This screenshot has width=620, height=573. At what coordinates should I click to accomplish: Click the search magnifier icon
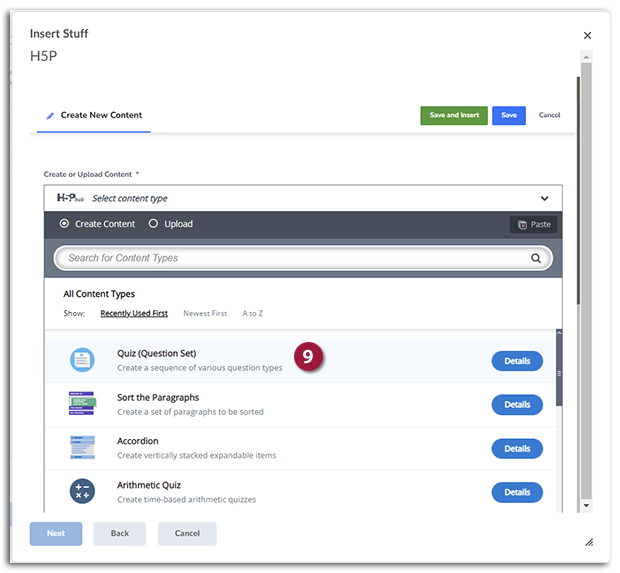[x=536, y=258]
